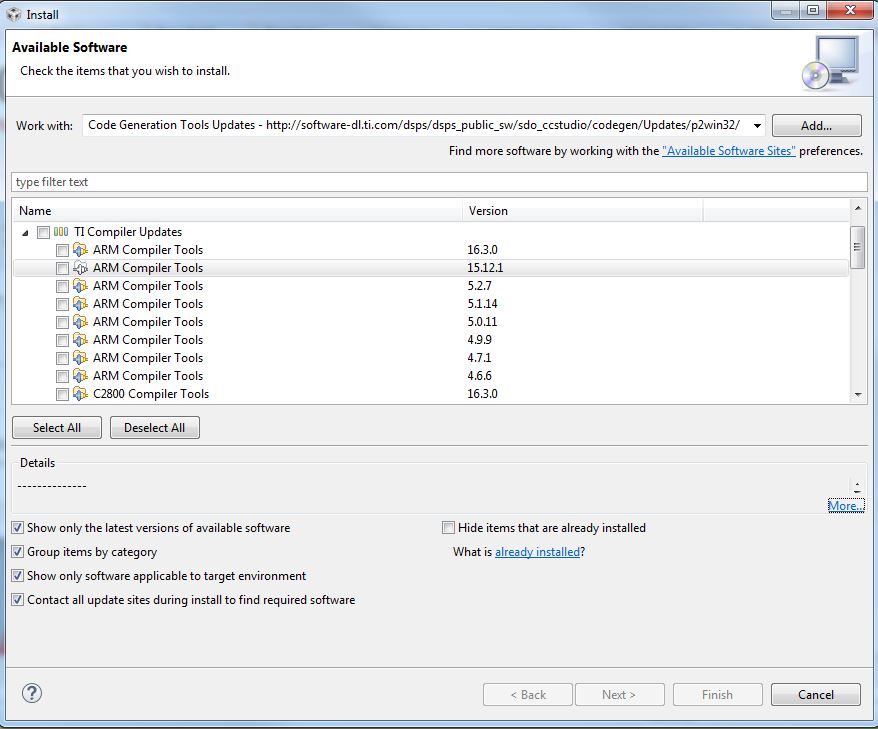Select the C2800 Compiler Tools row label
The width and height of the screenshot is (878, 729).
coord(151,394)
